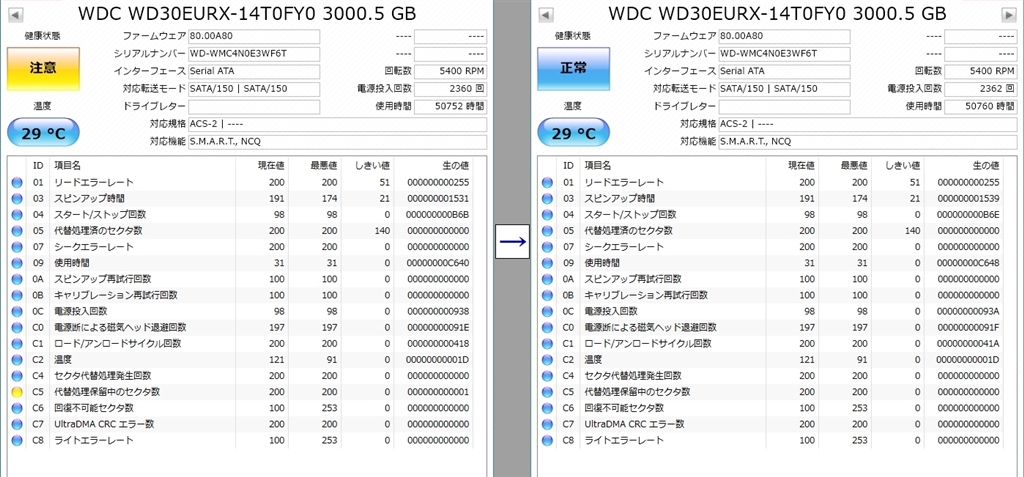Select UltraDMA CRC エラー数 row name in 正常 window
Image resolution: width=1024 pixels, height=477 pixels.
point(634,425)
